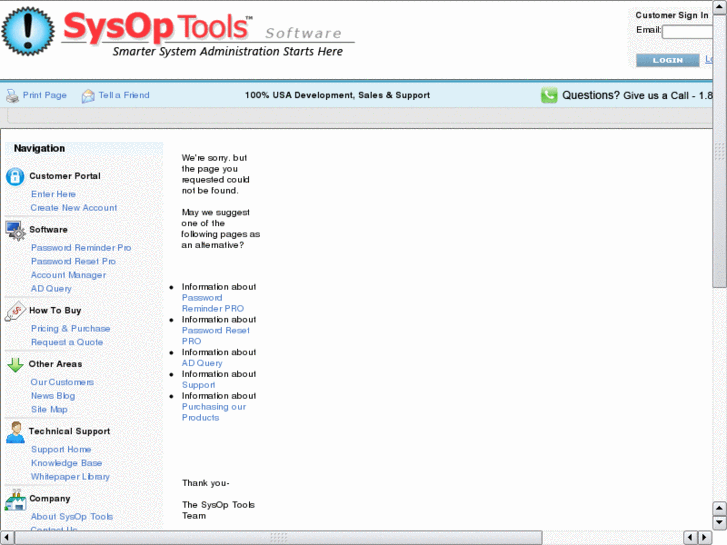The width and height of the screenshot is (727, 545).
Task: Click the vertical scrollbar down arrow
Action: coord(719,522)
